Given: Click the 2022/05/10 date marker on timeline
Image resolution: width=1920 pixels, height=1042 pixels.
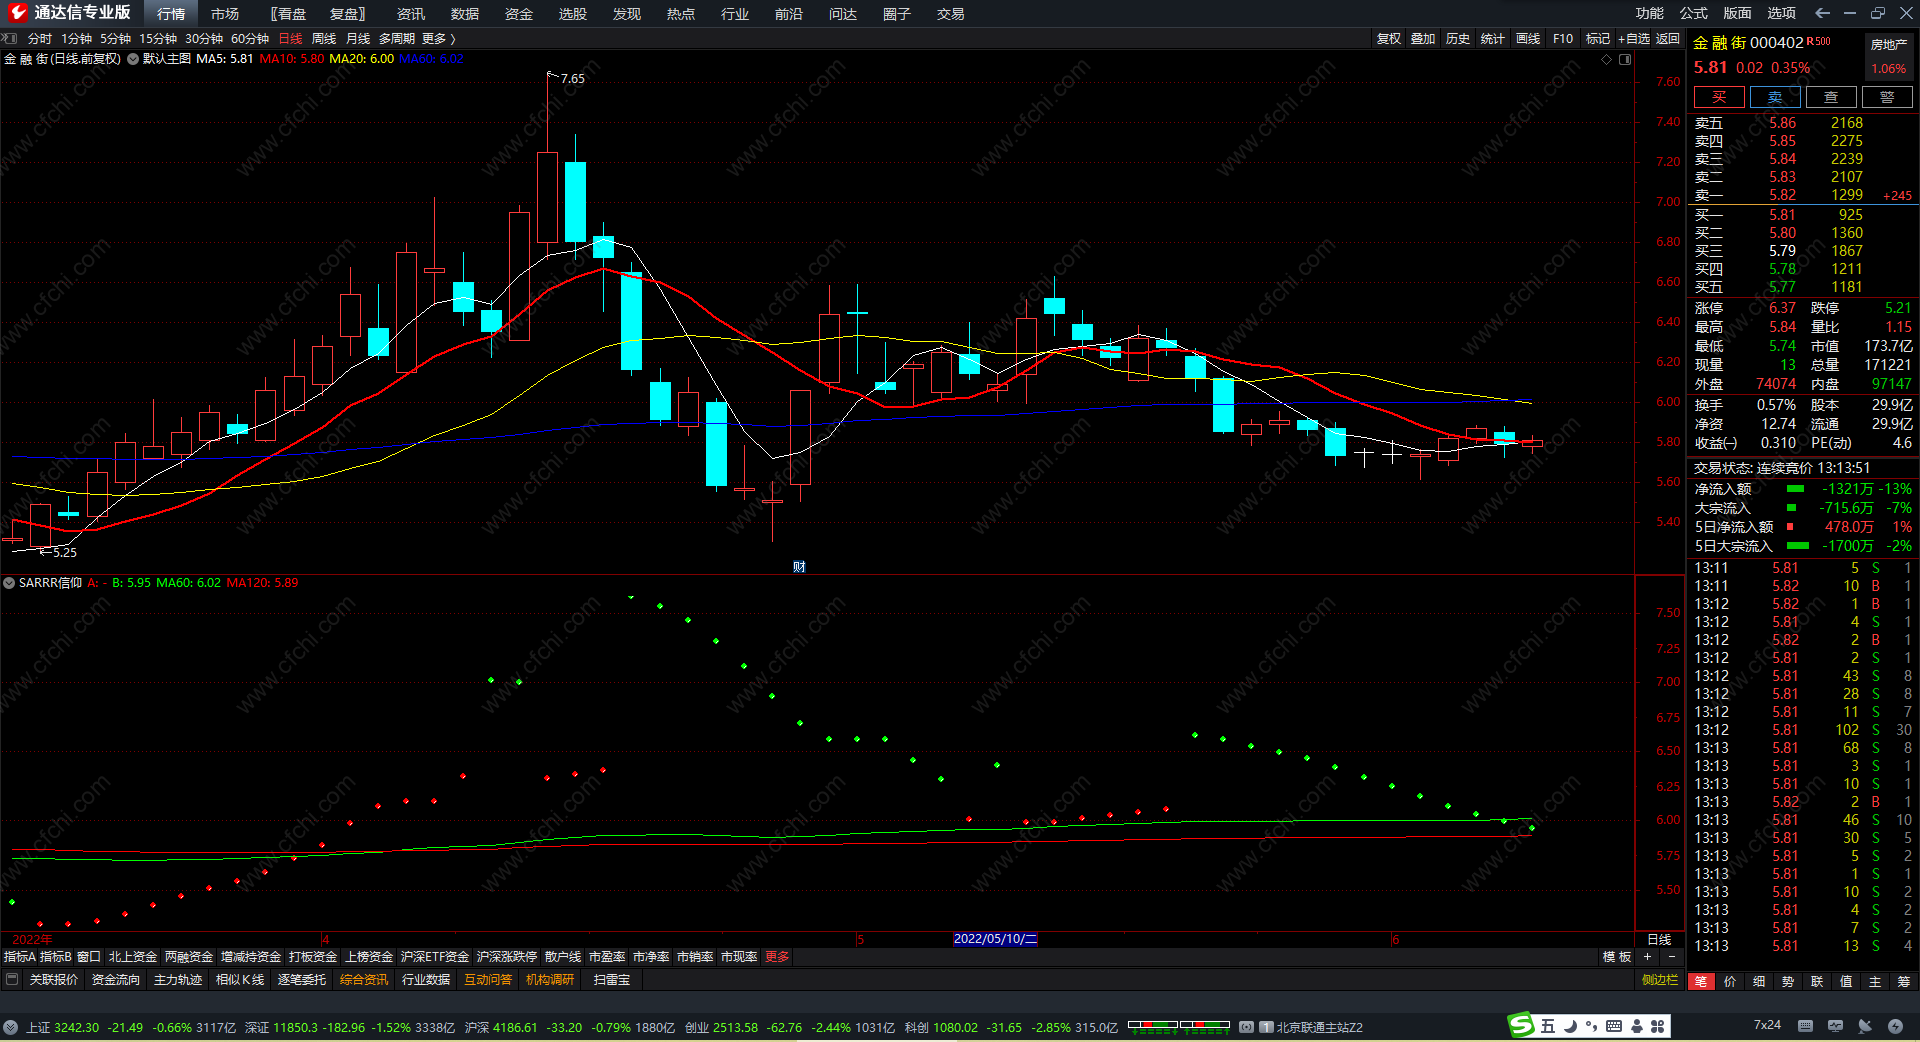Looking at the screenshot, I should tap(995, 939).
